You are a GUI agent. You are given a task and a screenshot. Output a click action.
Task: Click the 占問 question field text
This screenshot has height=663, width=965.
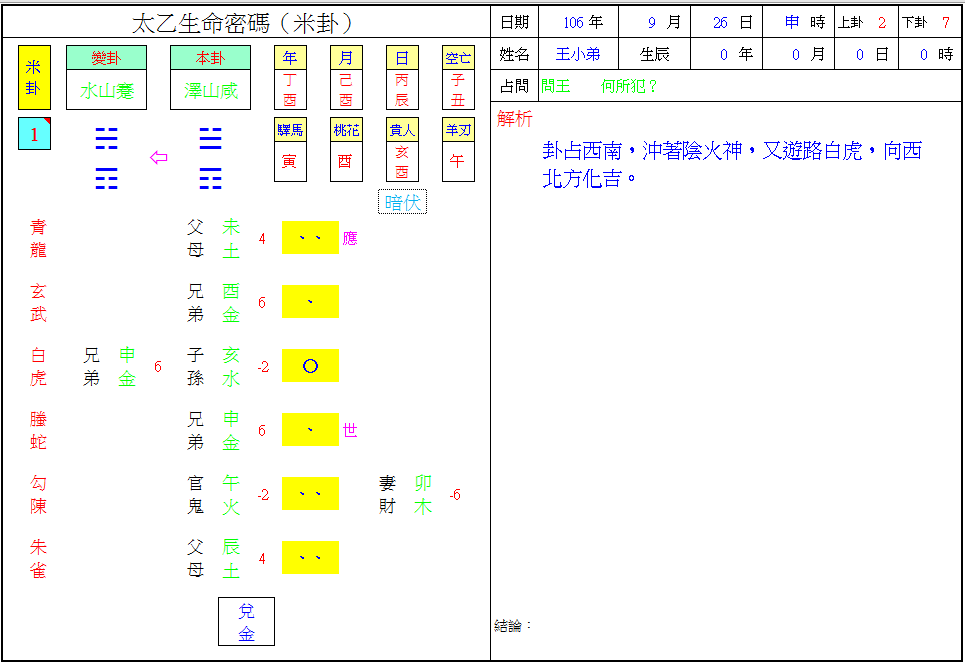600,87
